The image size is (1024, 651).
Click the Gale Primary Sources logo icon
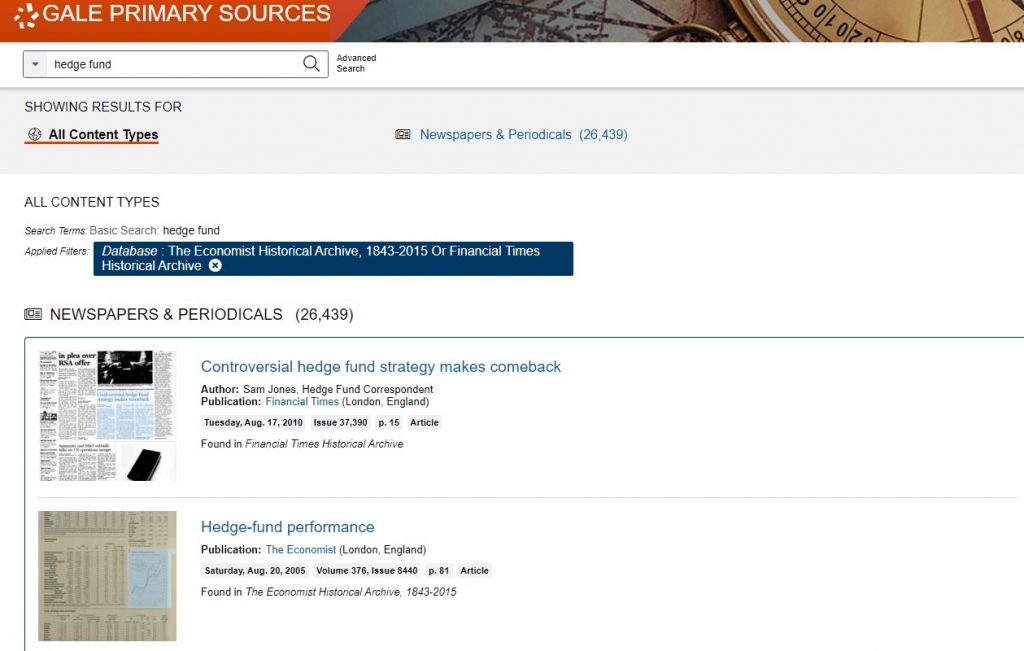click(26, 15)
